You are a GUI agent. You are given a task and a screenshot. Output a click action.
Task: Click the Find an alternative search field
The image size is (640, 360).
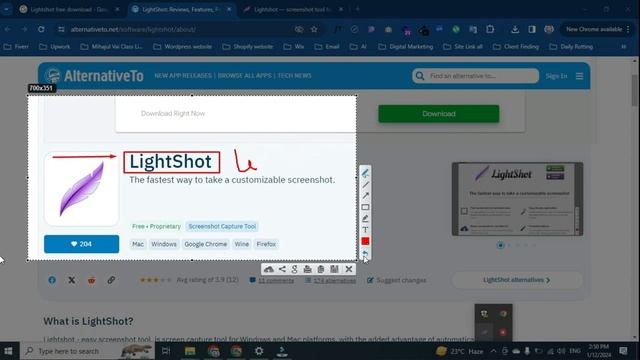click(x=476, y=76)
